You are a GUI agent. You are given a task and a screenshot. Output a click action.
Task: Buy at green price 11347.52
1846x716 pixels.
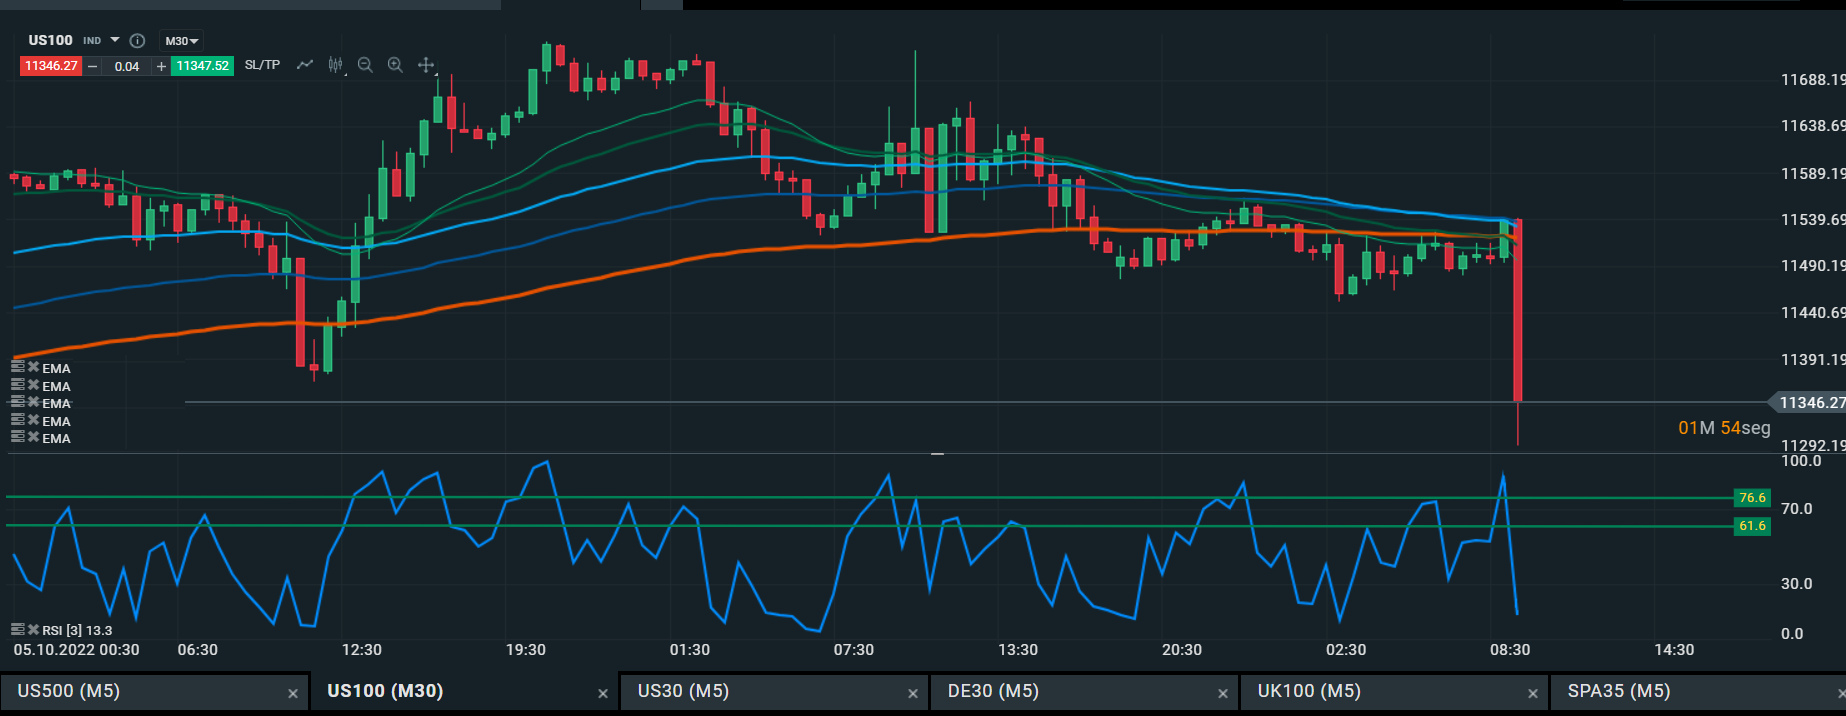coord(203,66)
